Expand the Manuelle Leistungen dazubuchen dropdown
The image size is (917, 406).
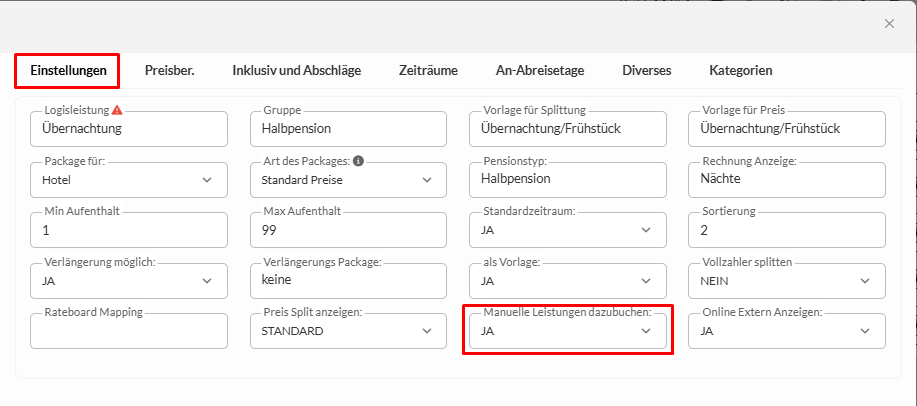pyautogui.click(x=567, y=331)
